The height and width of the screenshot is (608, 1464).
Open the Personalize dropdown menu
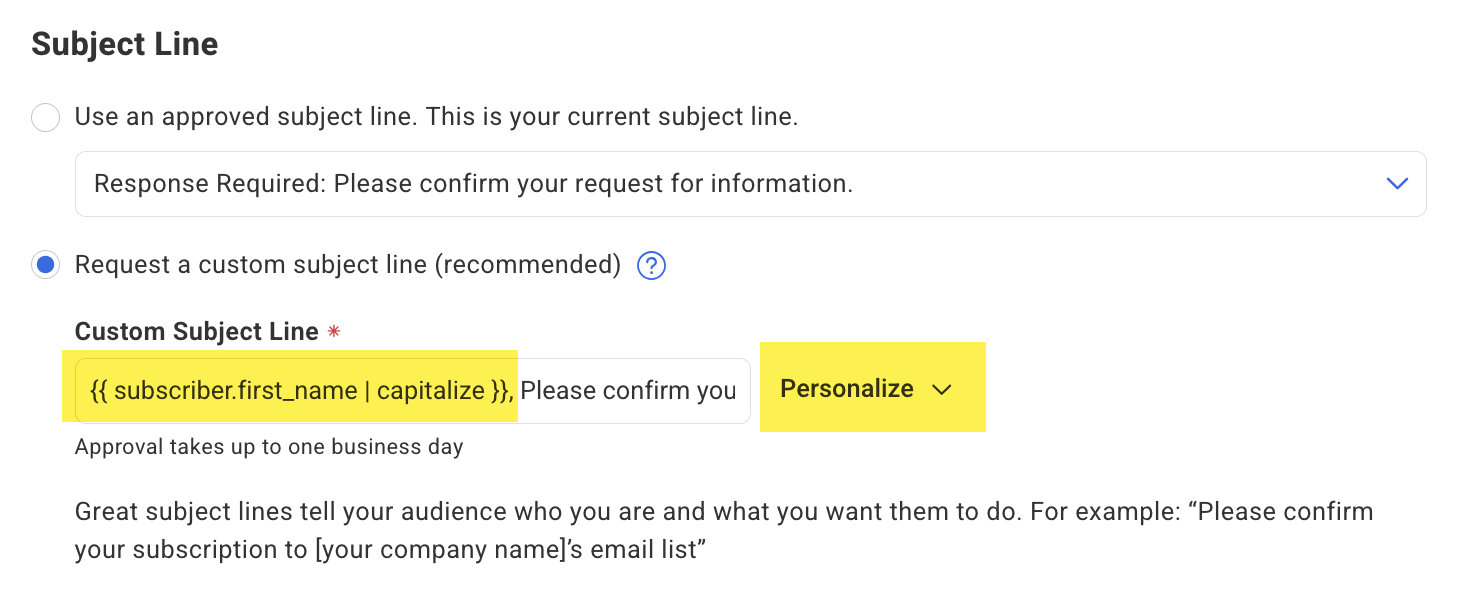coord(872,390)
